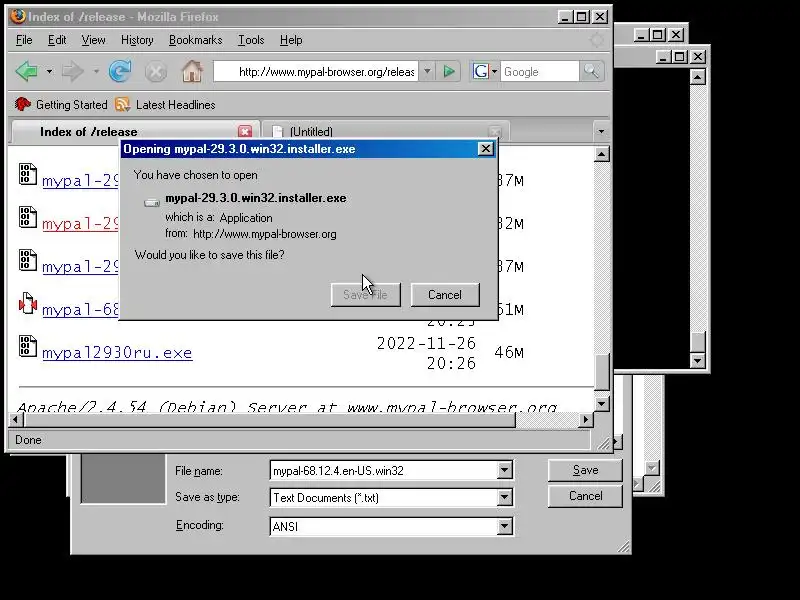This screenshot has width=800, height=600.
Task: Switch to the (Untitled) tab
Action: [386, 132]
